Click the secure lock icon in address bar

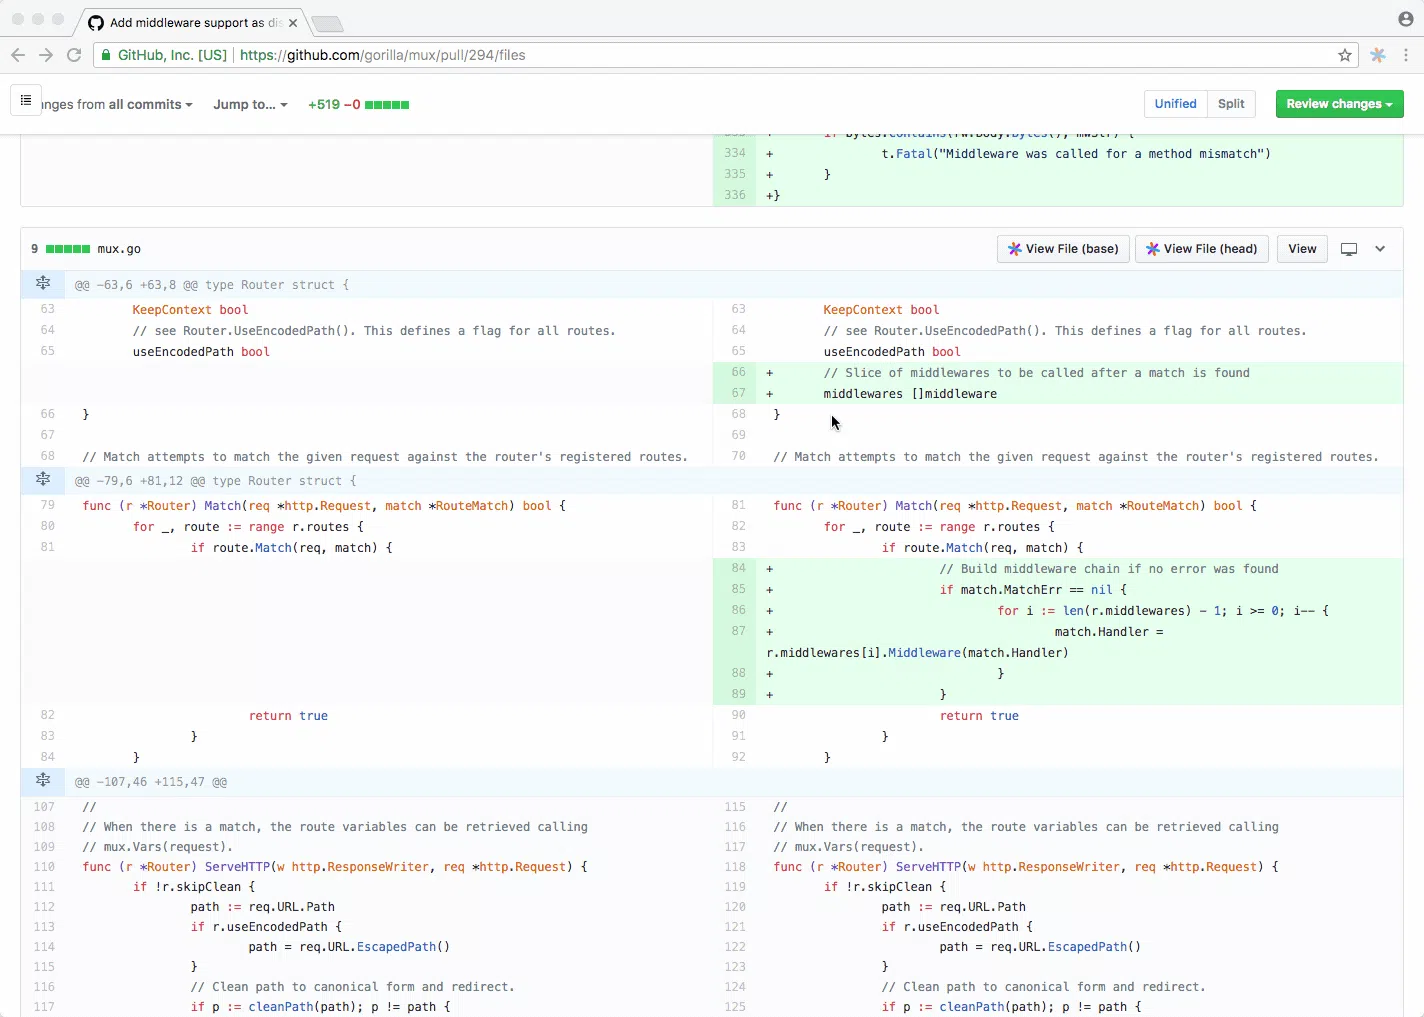(105, 55)
